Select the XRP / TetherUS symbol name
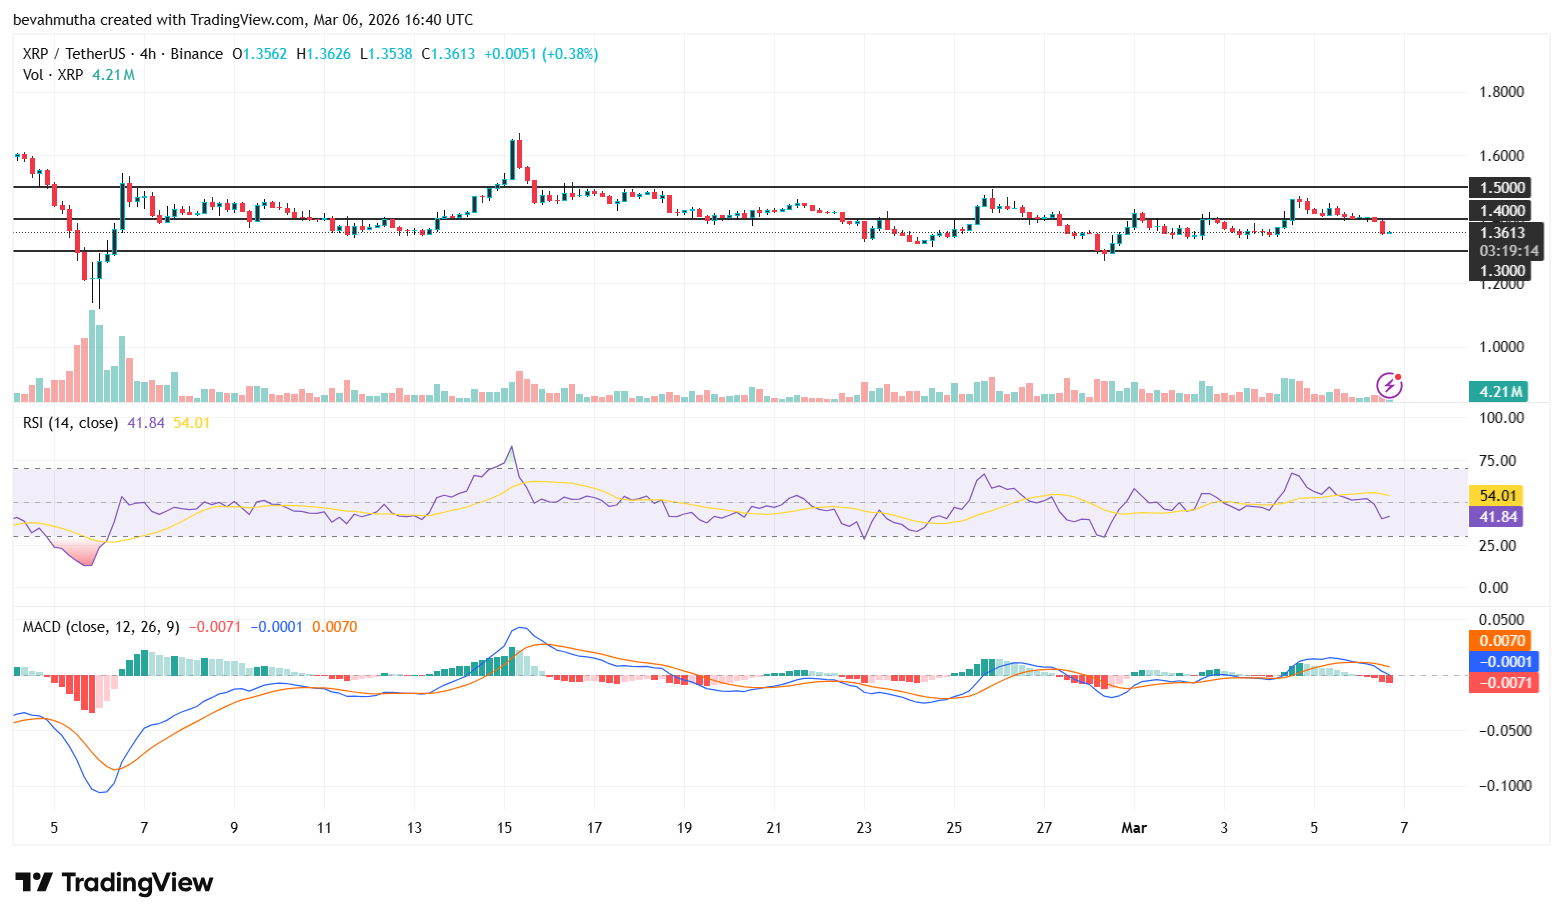Screen dimensions: 1563x920 coord(73,53)
